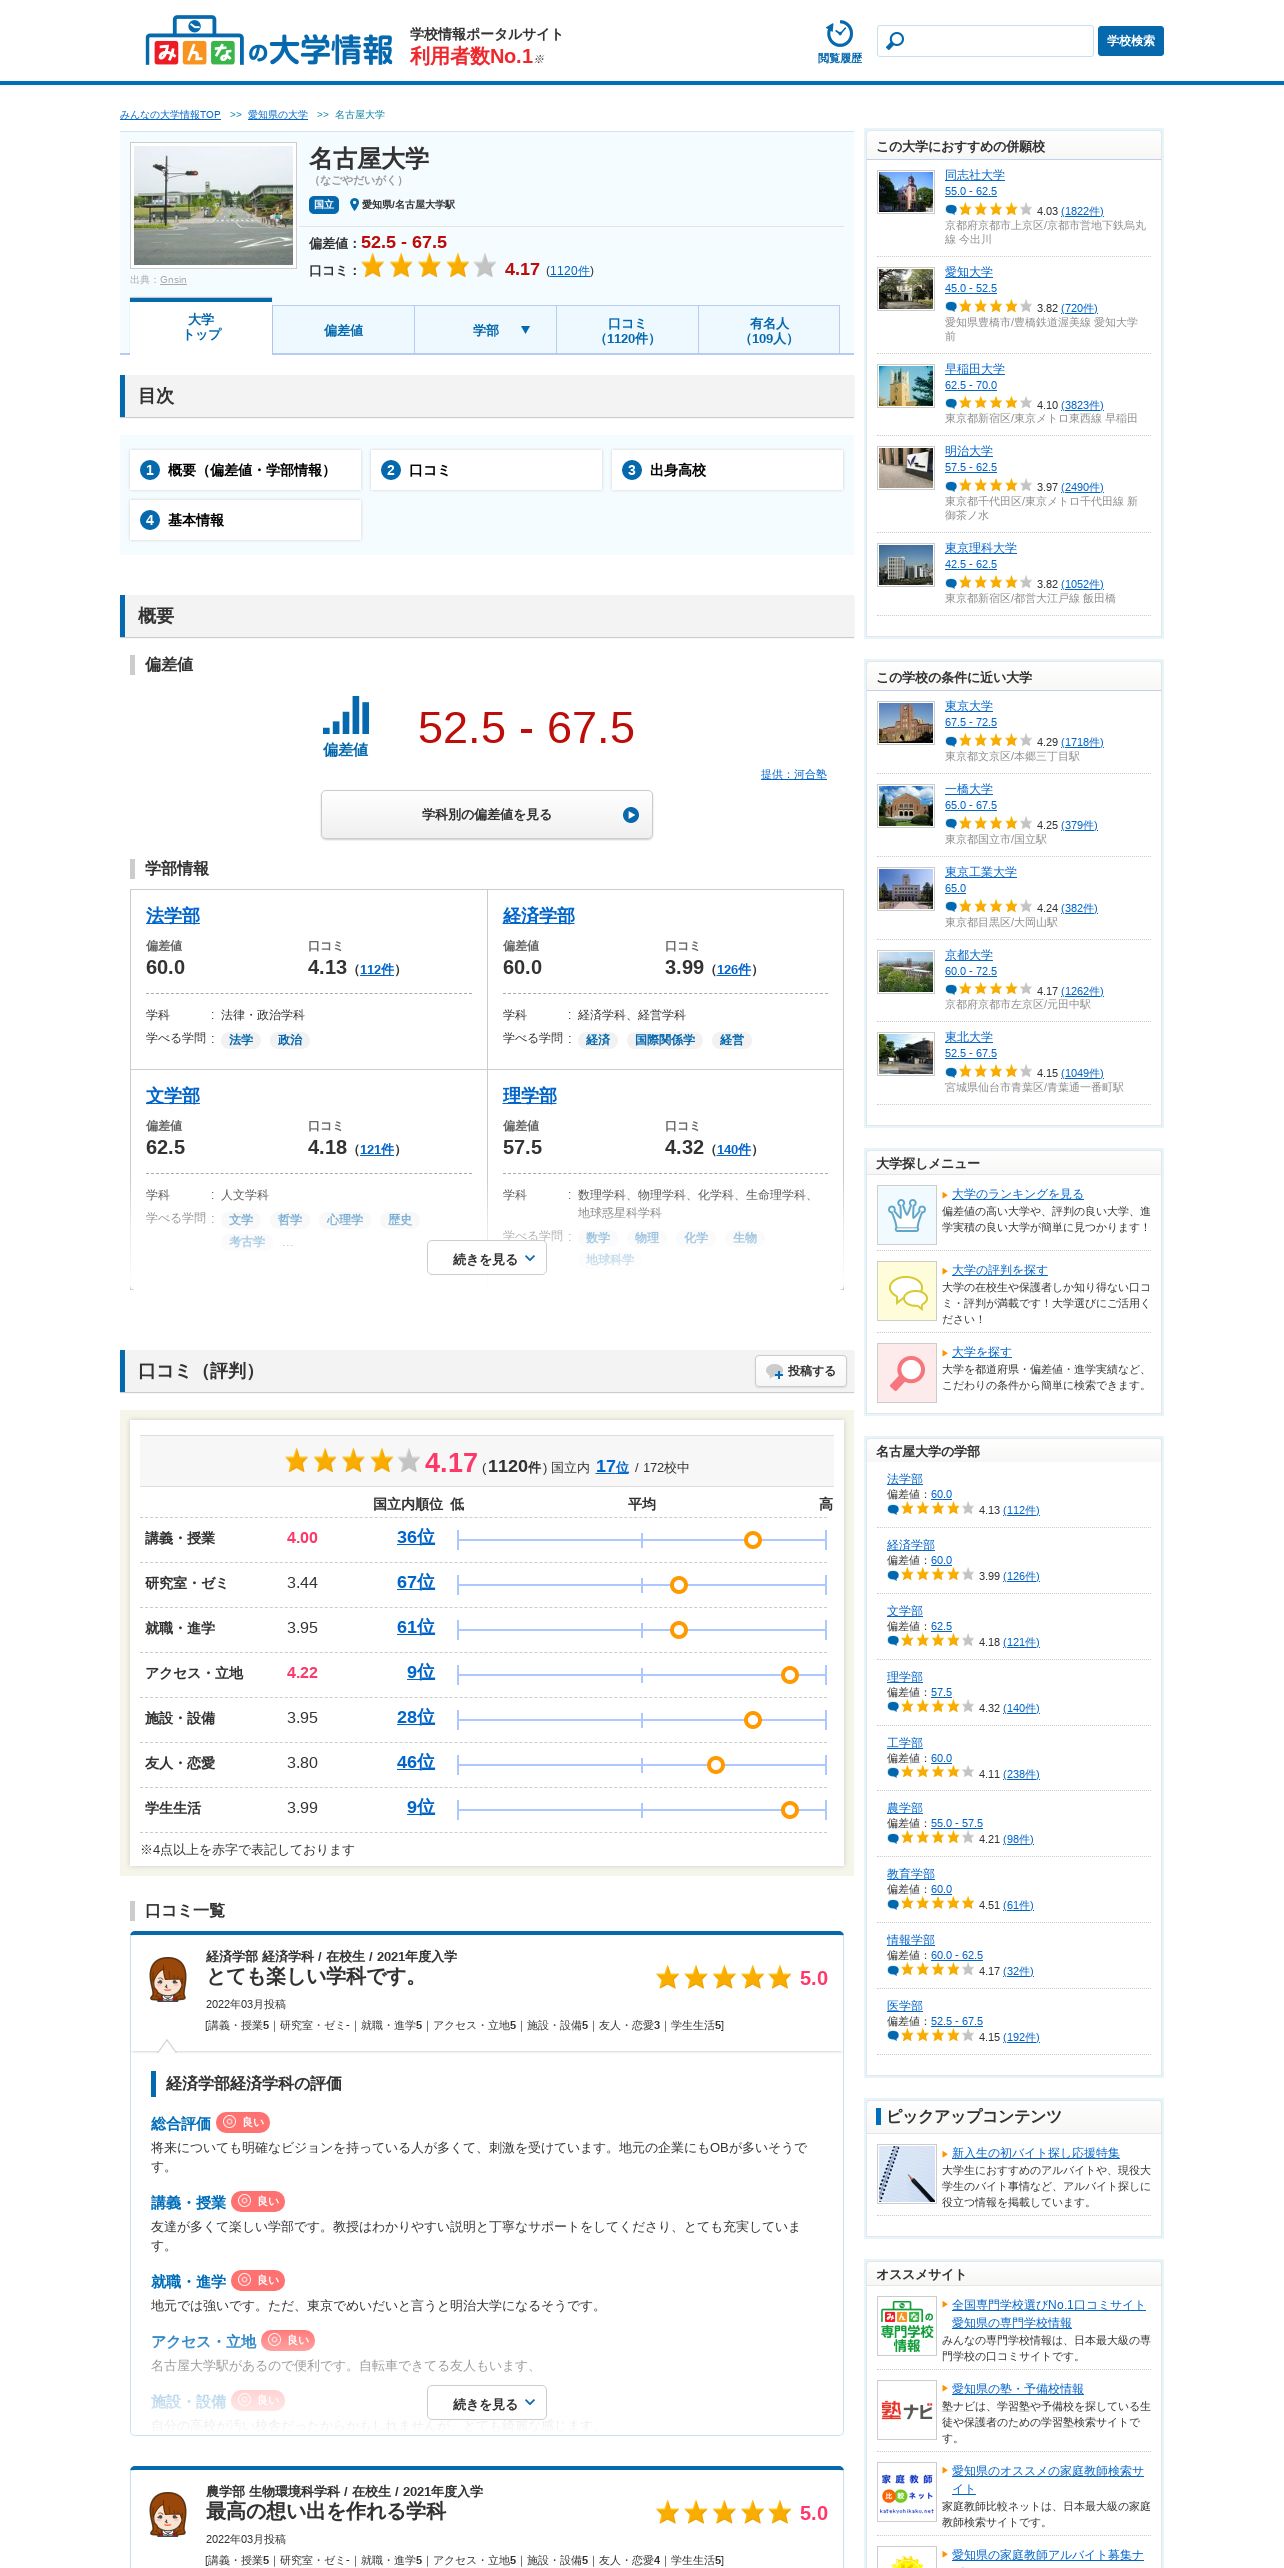
Task: Open 同志社大学 recommended university link
Action: tap(975, 175)
